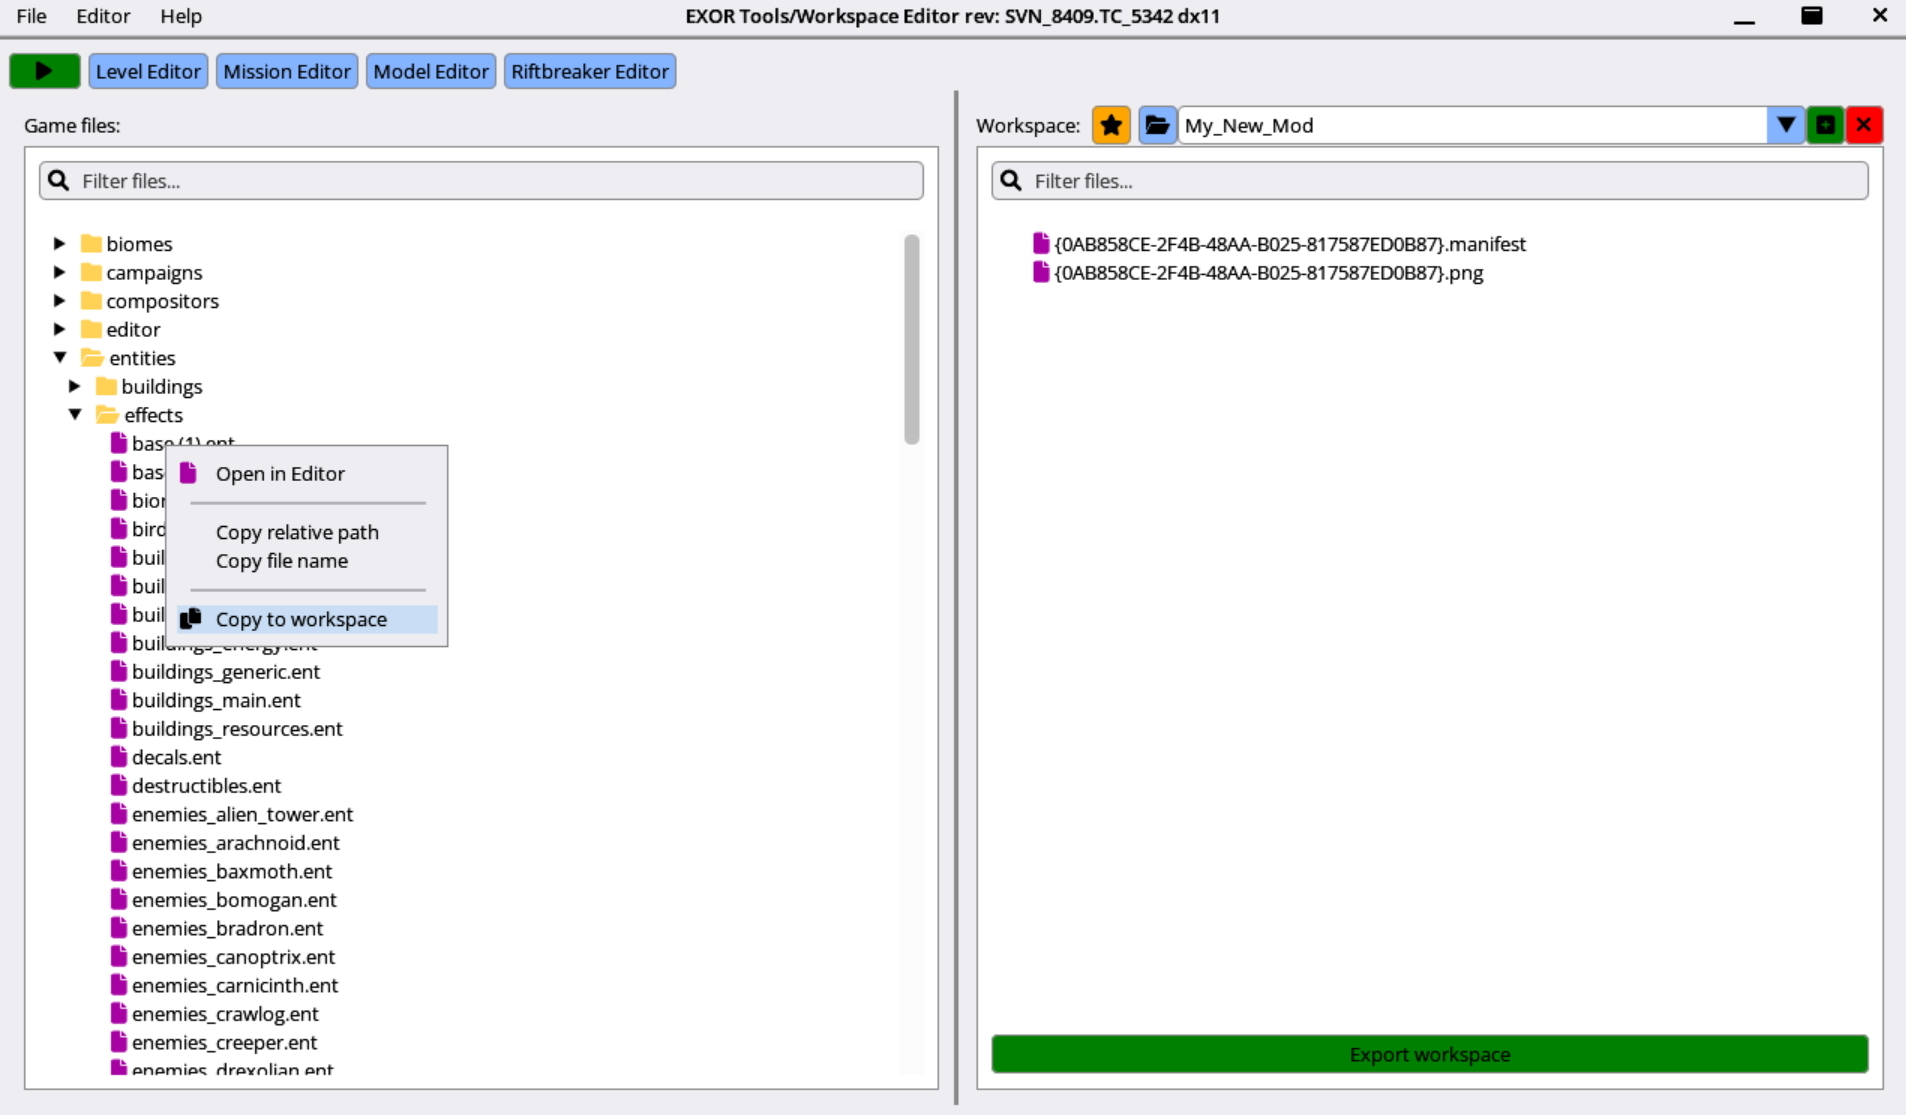1906x1115 pixels.
Task: Select enemies_canoptrix.ent file
Action: click(x=233, y=956)
